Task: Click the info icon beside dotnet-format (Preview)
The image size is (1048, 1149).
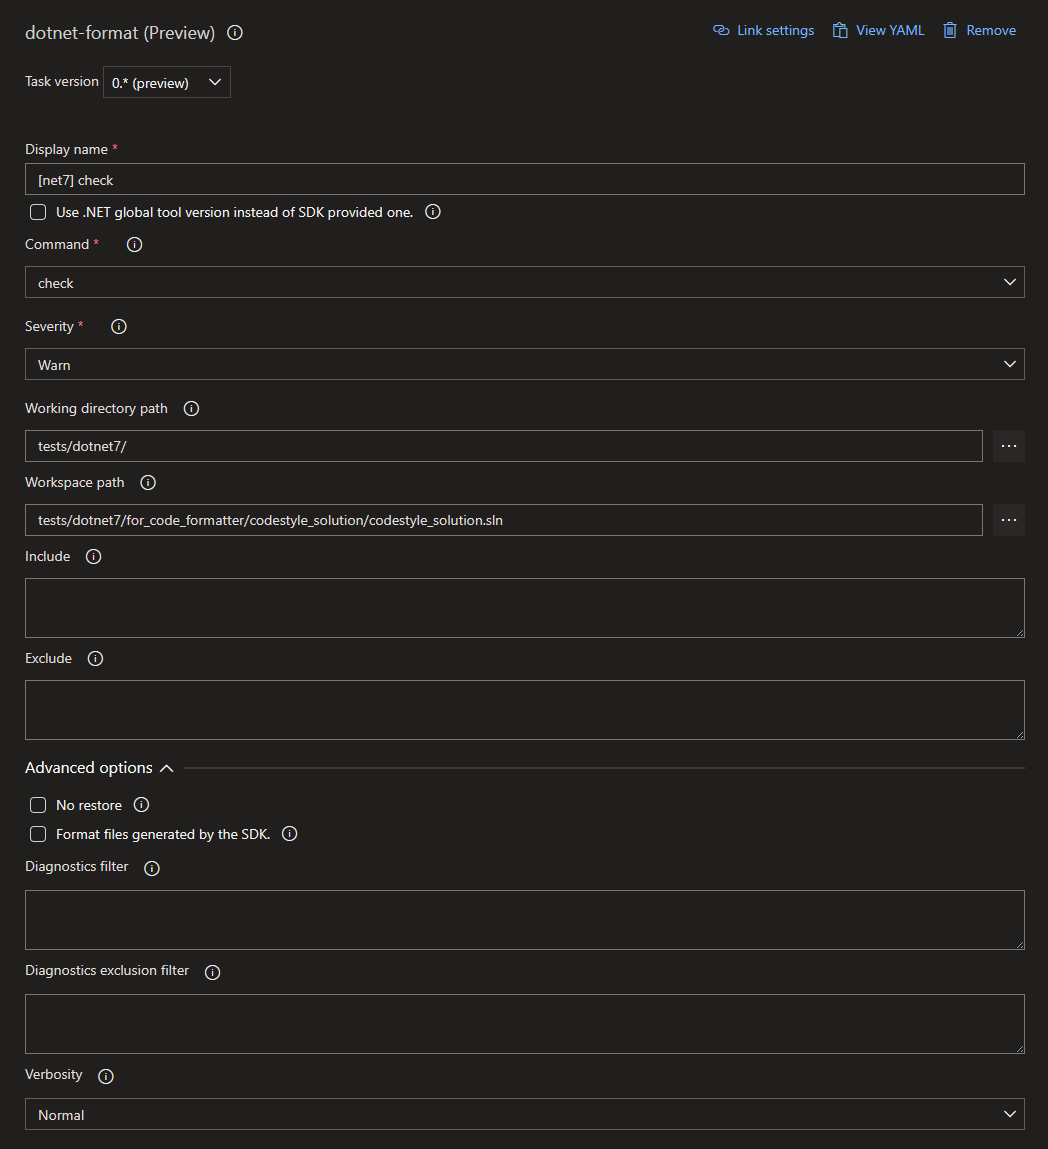Action: pyautogui.click(x=234, y=32)
